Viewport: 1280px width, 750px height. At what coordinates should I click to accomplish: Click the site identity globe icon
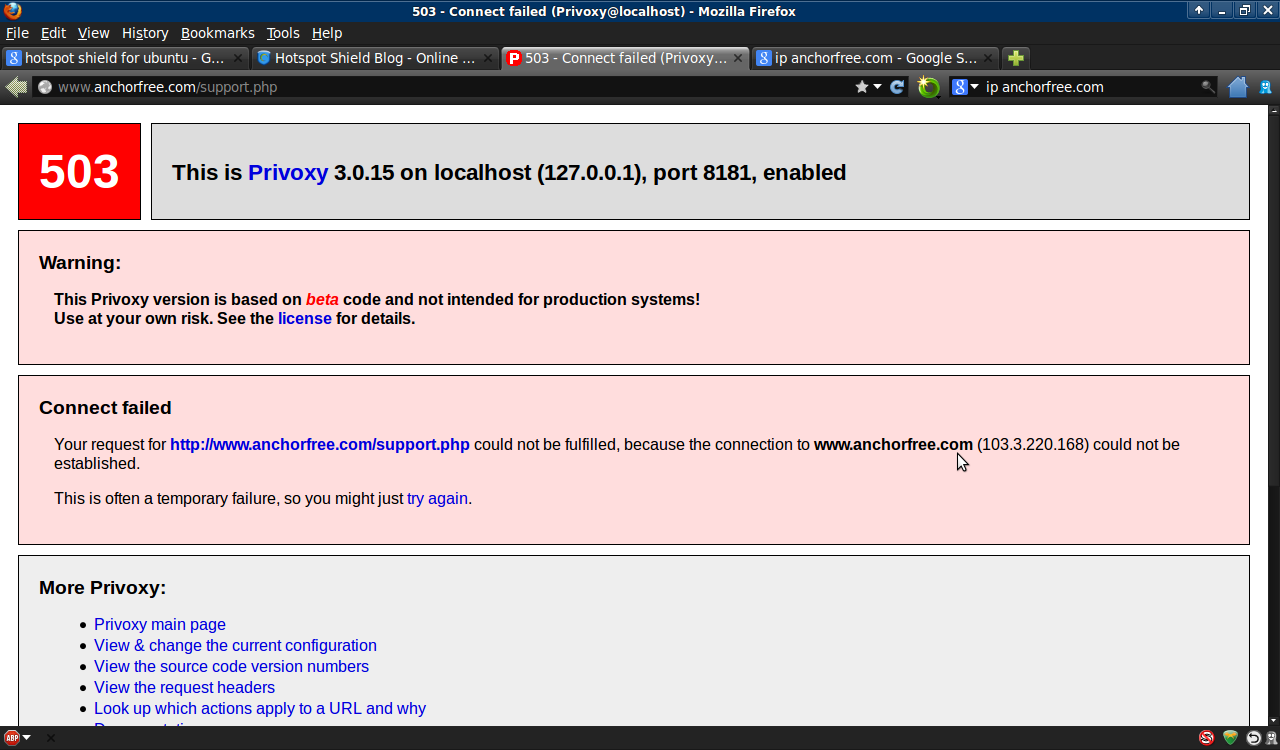[45, 87]
